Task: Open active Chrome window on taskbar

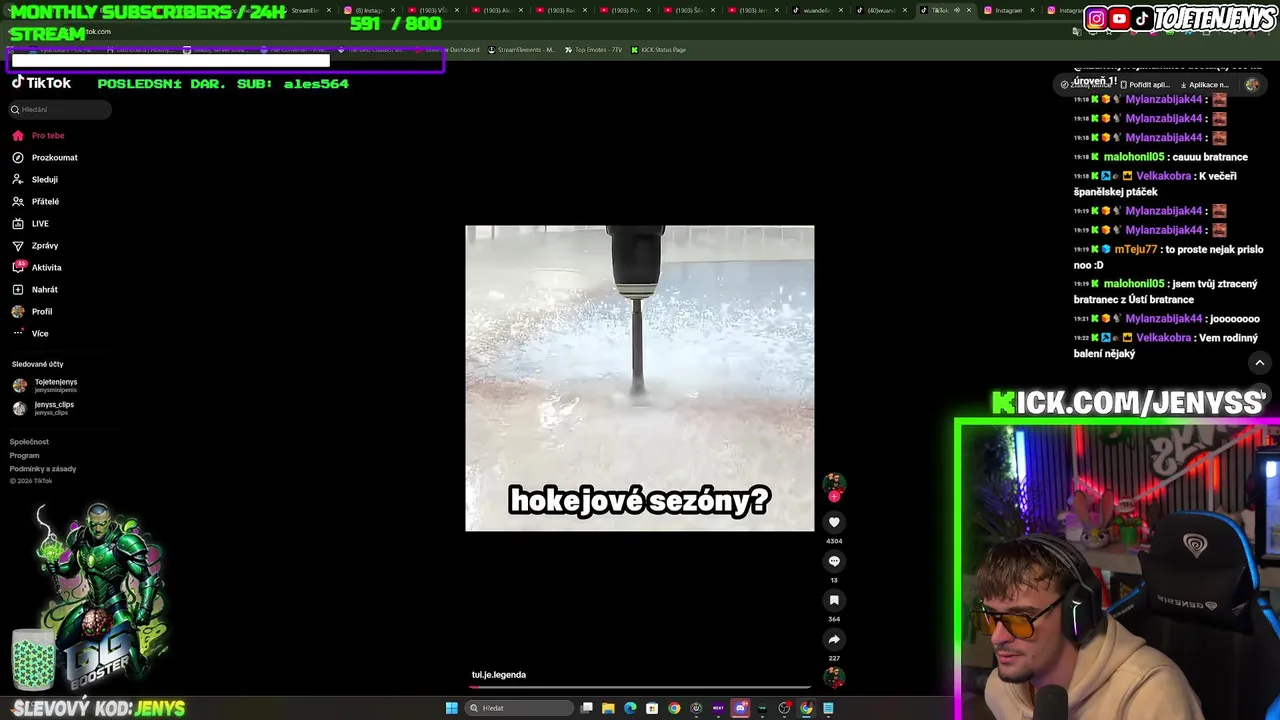Action: point(806,708)
